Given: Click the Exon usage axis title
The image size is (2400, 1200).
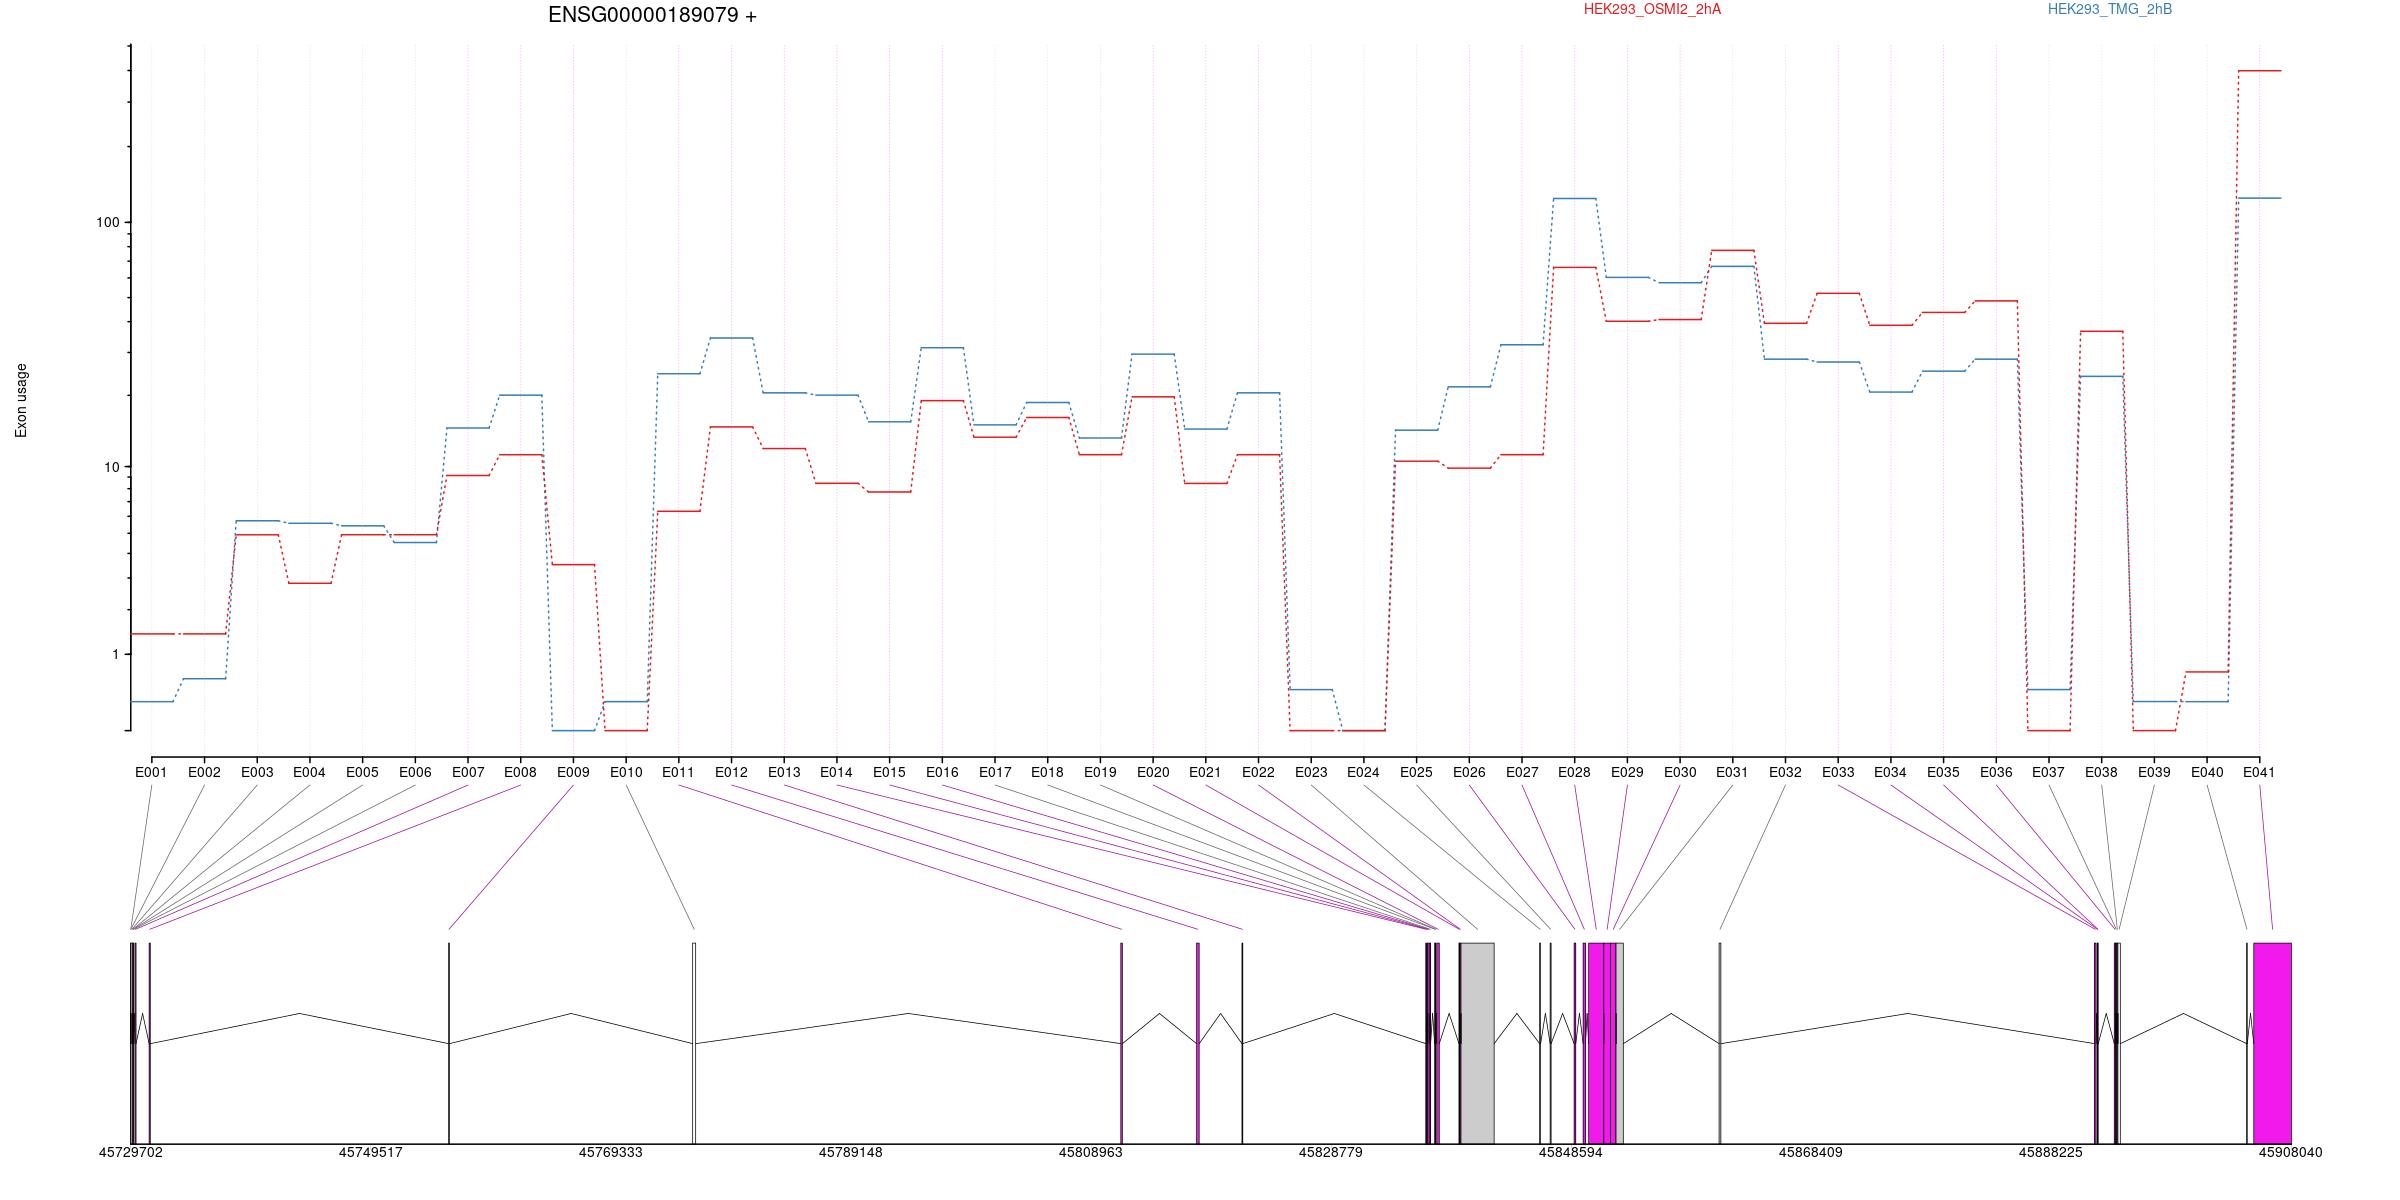Looking at the screenshot, I should pos(21,400).
